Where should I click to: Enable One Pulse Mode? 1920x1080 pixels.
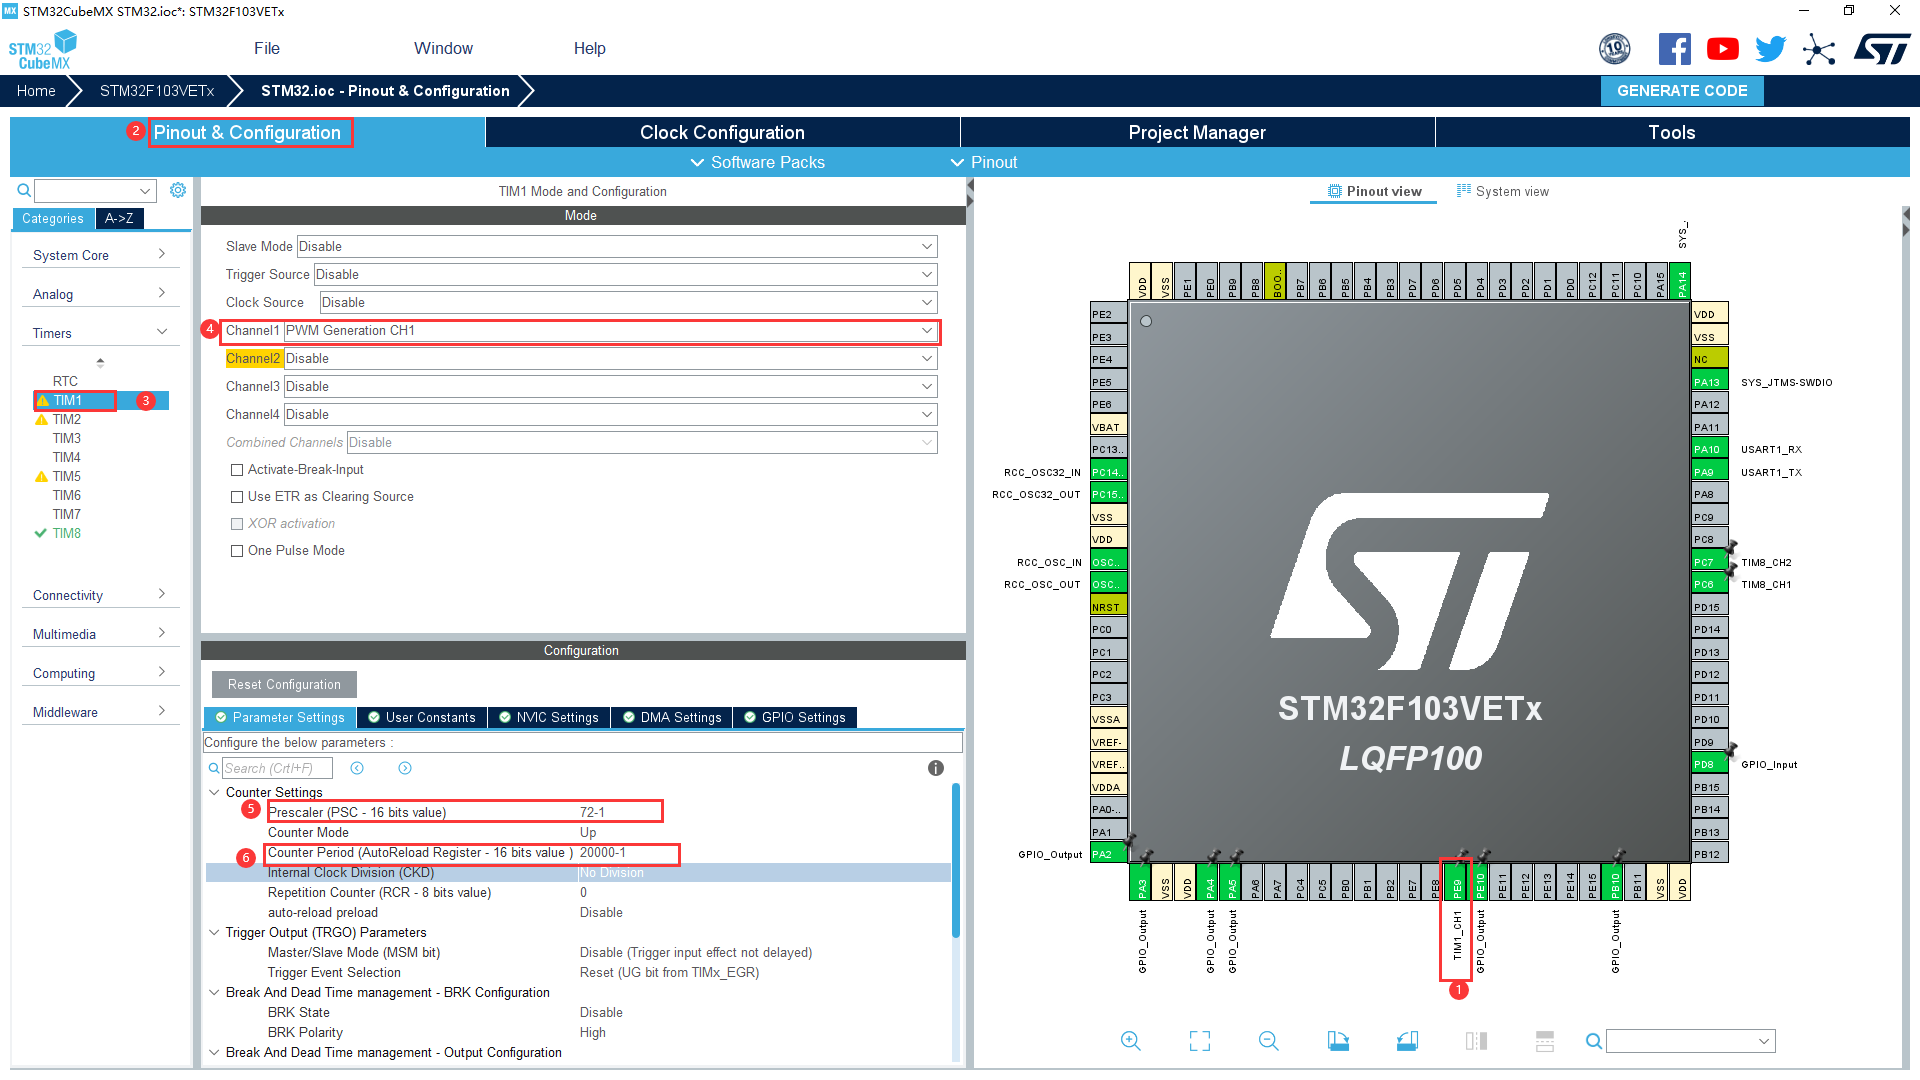237,550
